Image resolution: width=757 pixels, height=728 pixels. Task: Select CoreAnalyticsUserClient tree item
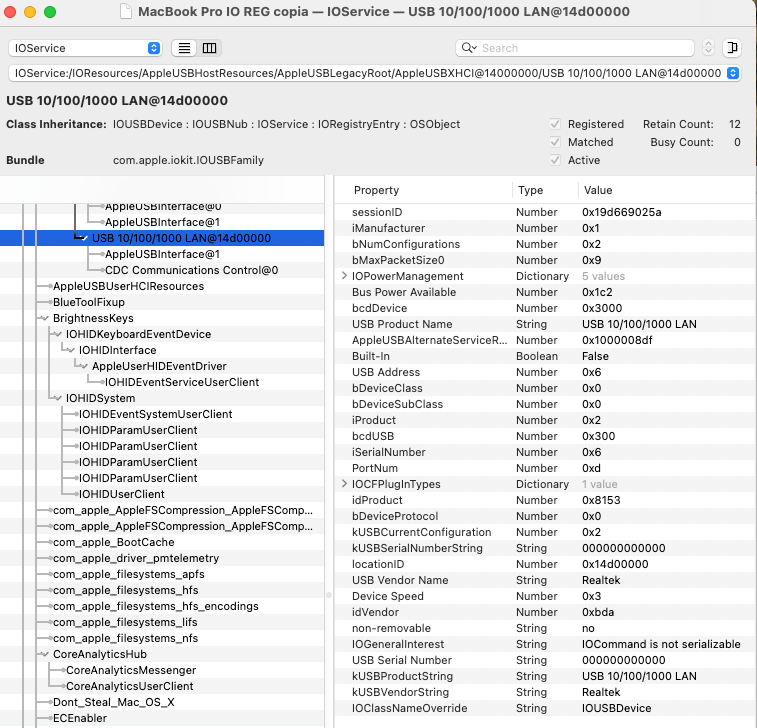[x=129, y=686]
